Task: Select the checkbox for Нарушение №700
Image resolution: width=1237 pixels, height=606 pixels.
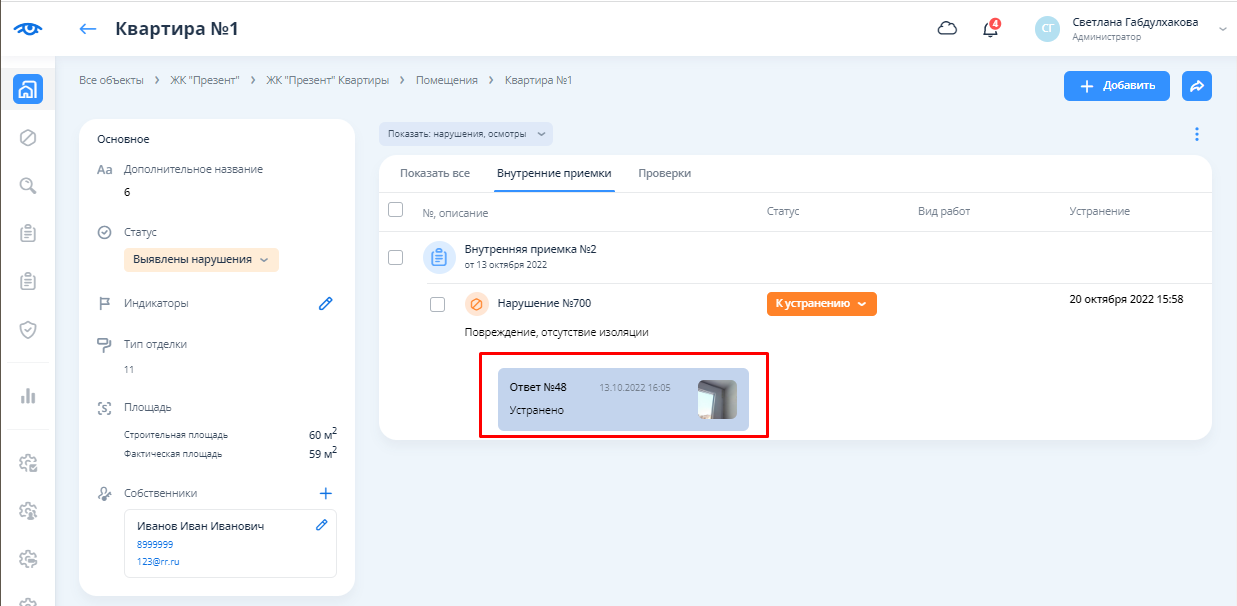Action: tap(437, 304)
